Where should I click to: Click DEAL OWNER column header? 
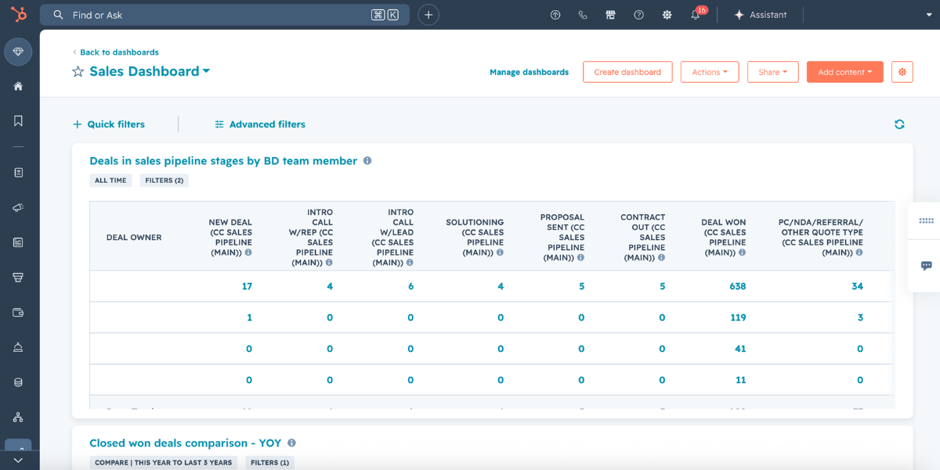point(134,237)
